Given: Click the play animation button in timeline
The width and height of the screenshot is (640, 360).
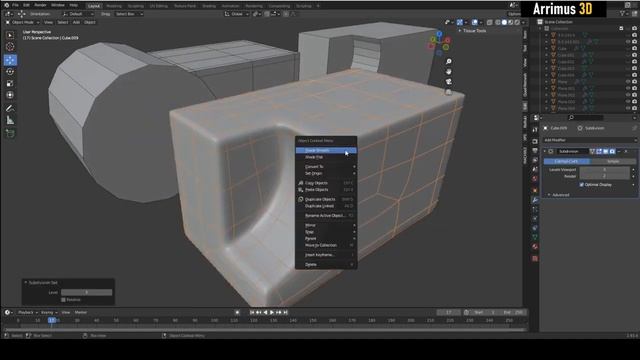Looking at the screenshot, I should click(x=272, y=312).
